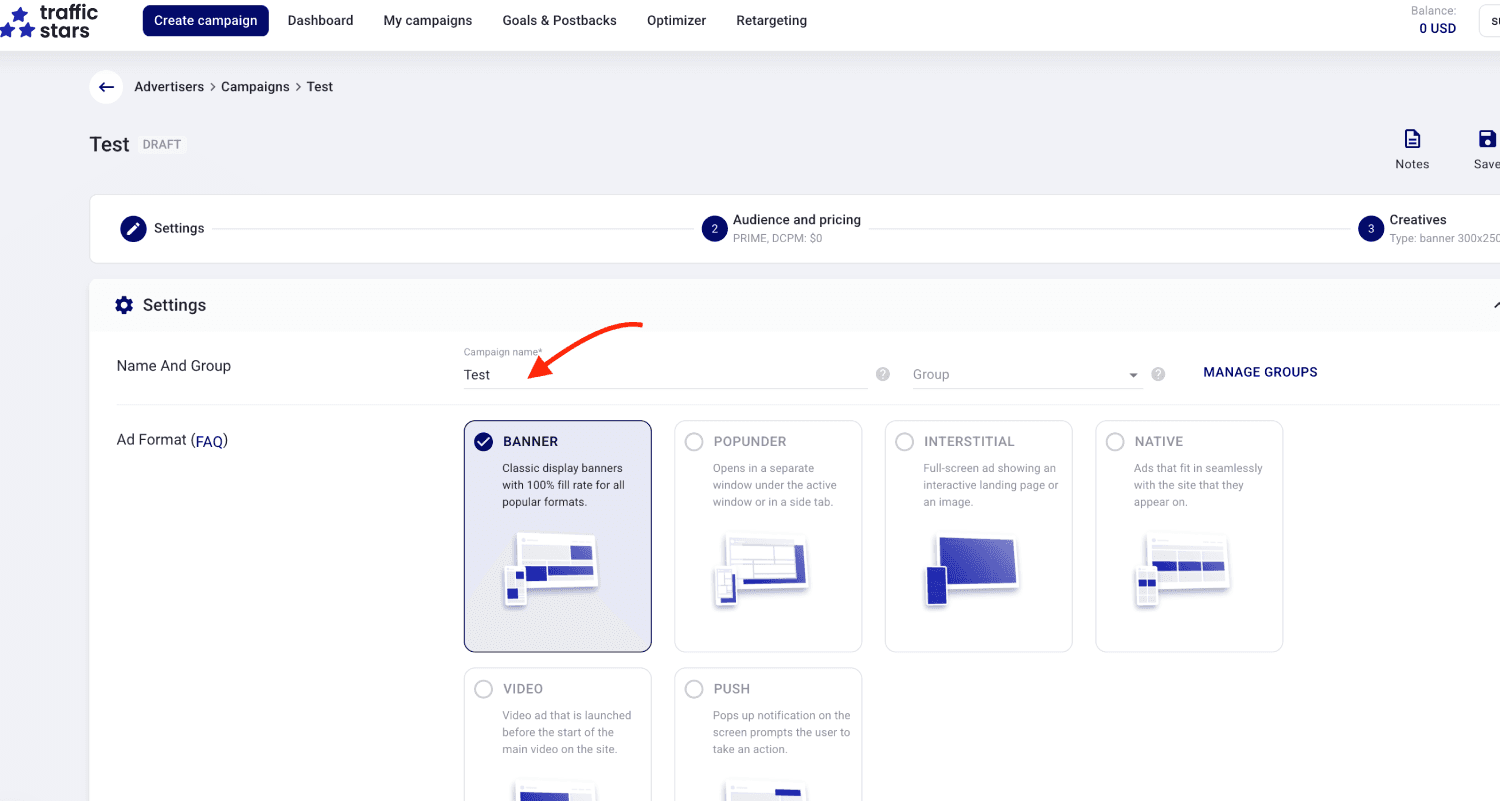Click the Traffic Stars logo
This screenshot has width=1500, height=801.
tap(50, 21)
